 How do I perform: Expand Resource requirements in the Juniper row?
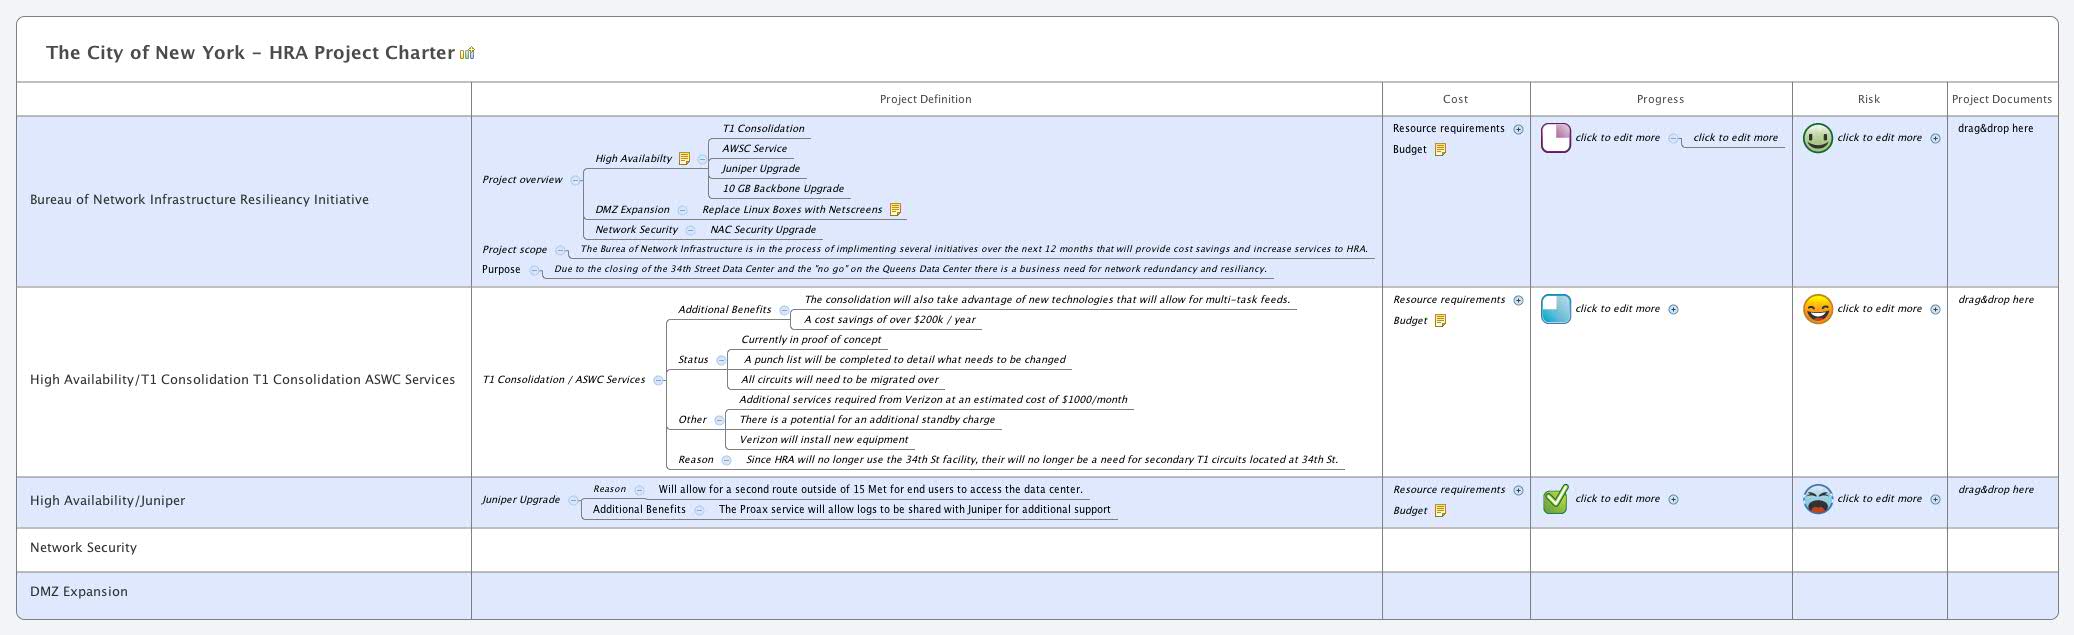pyautogui.click(x=1518, y=490)
